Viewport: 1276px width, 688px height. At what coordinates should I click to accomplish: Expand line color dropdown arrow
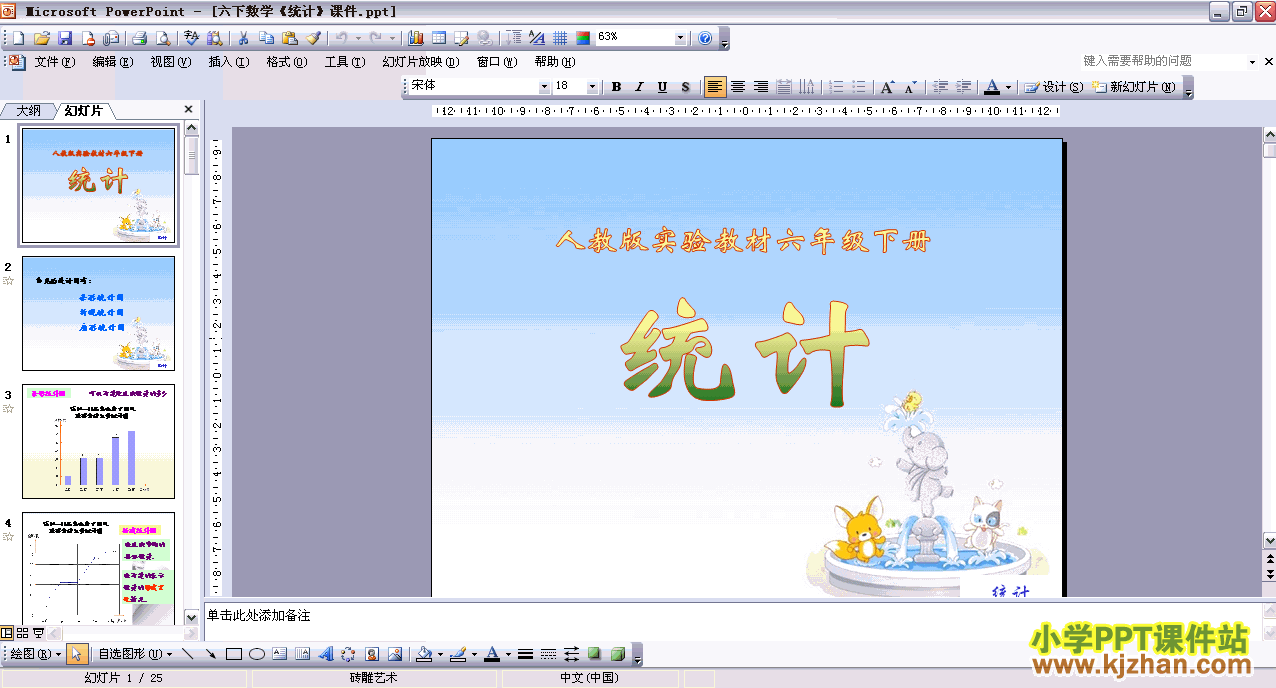pos(472,654)
